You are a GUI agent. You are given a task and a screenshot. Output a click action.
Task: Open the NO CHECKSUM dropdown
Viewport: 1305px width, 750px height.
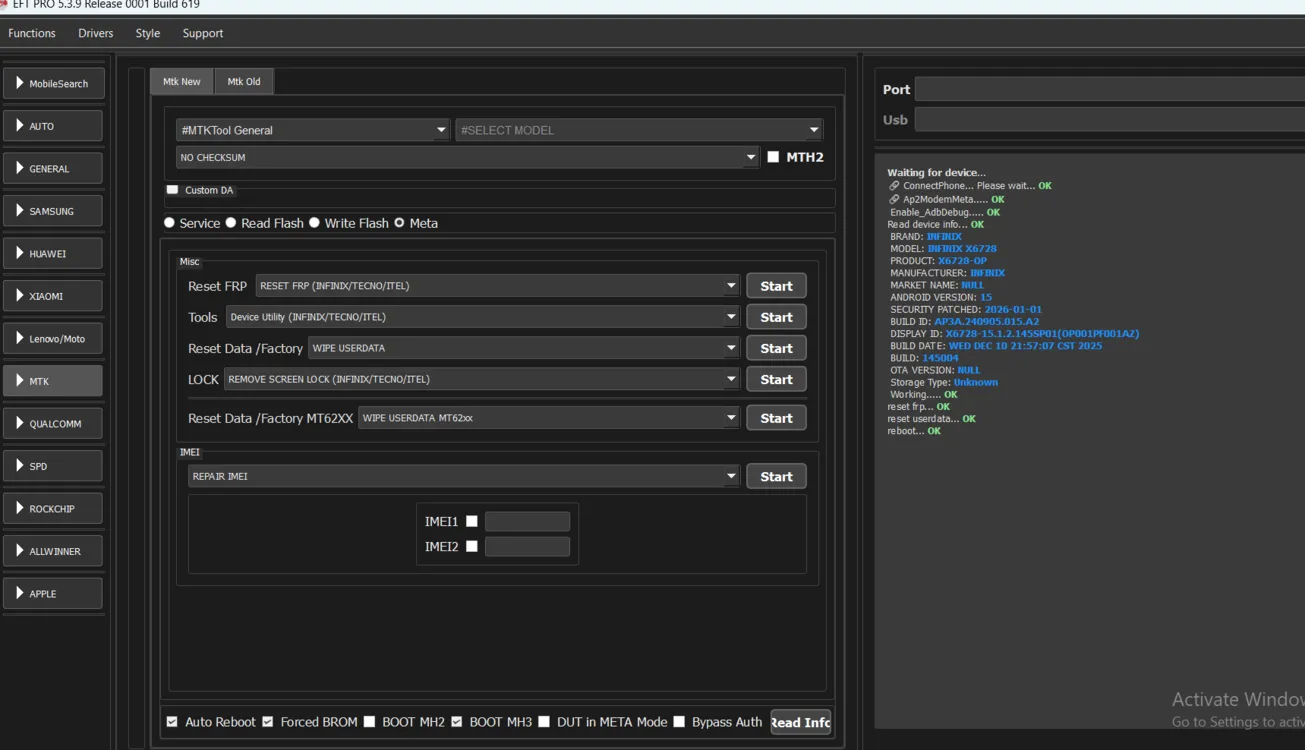tap(467, 157)
